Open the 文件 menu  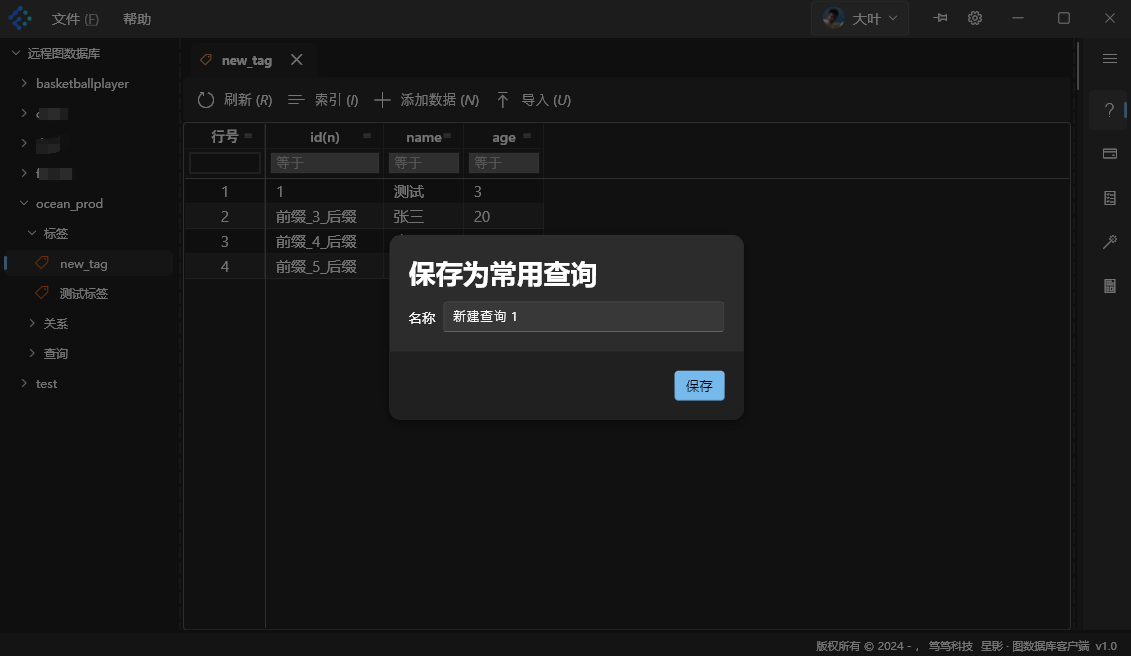tap(74, 19)
